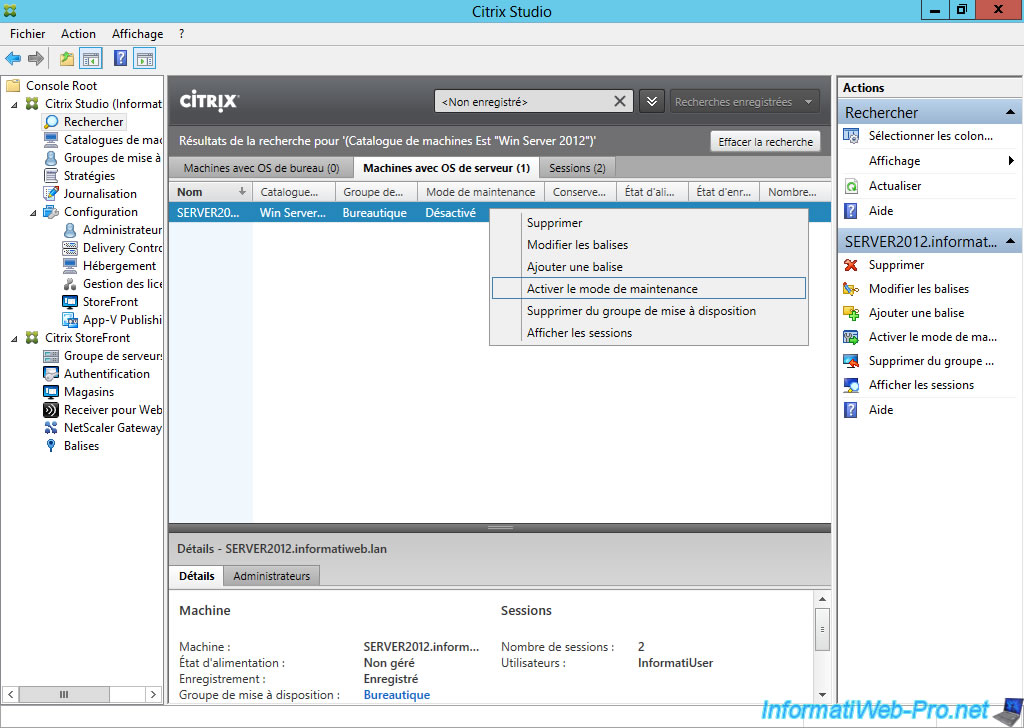Click red Supprimer icon in Actions pane
The image size is (1024, 728).
tap(851, 265)
